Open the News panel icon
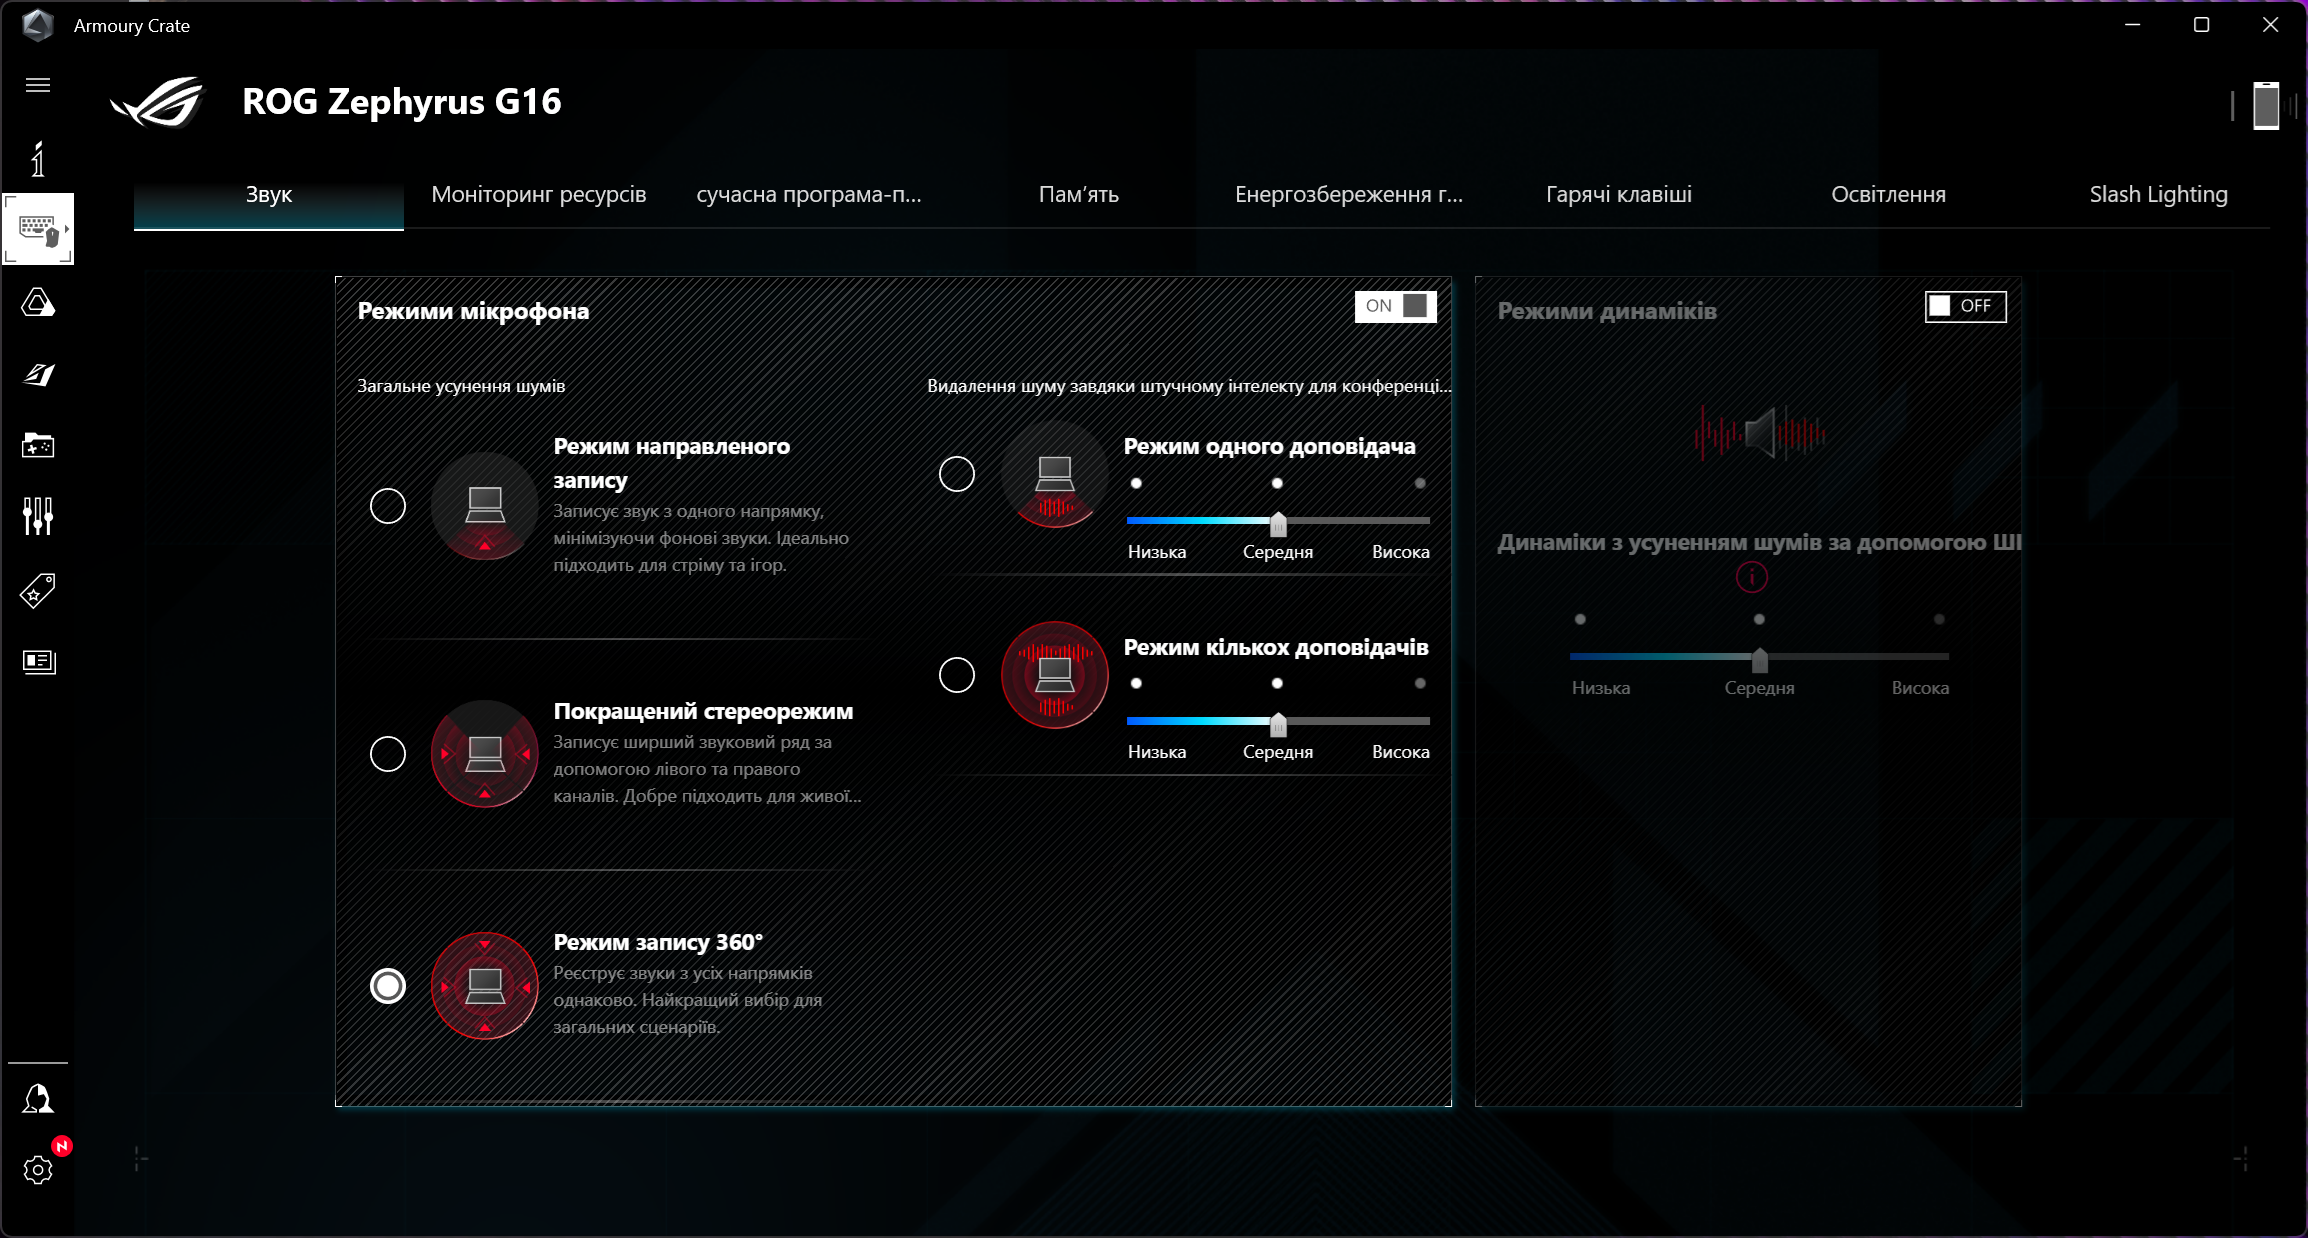 (x=38, y=662)
